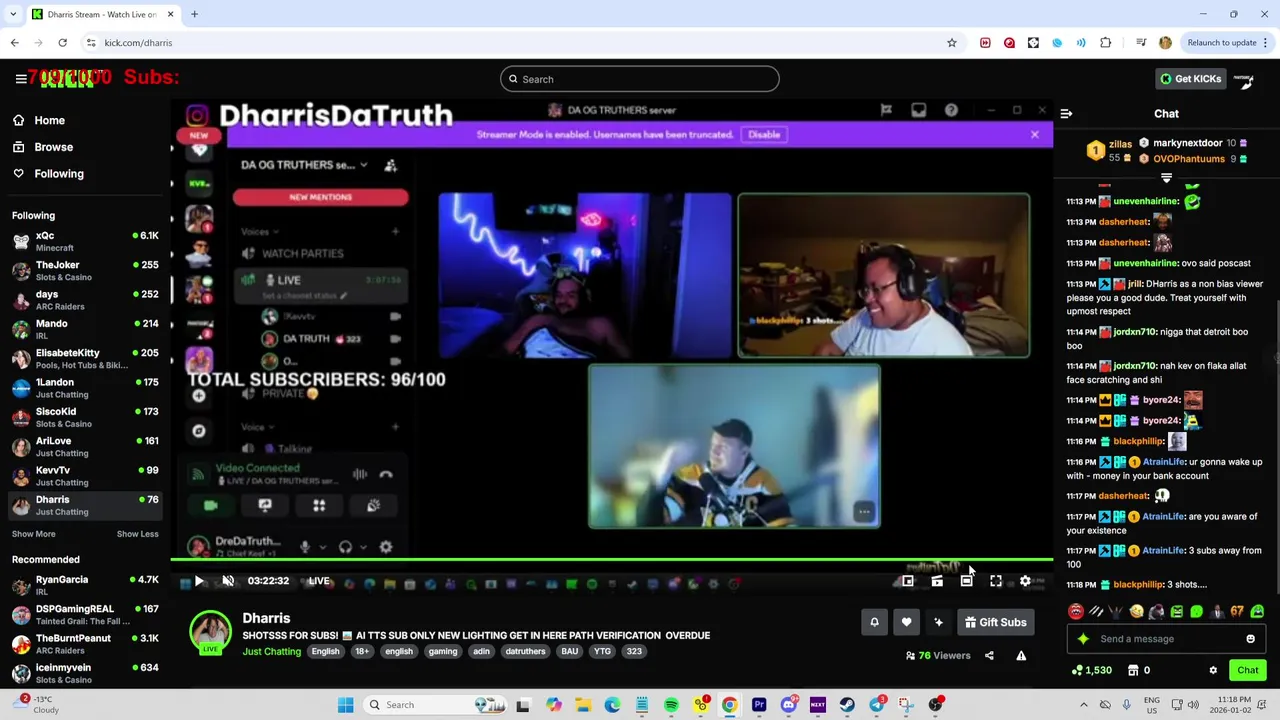Open the video player settings gear
The image size is (1280, 720).
click(x=1025, y=581)
